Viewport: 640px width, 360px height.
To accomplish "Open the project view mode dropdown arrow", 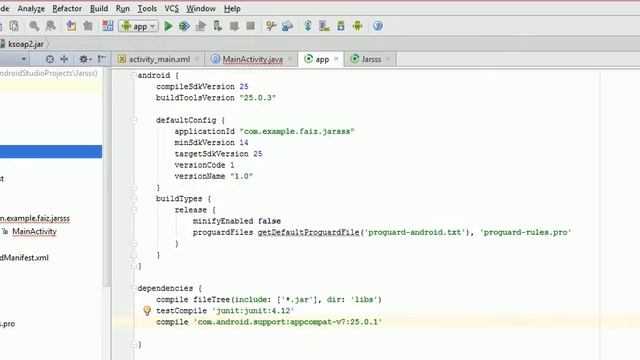I will coord(24,59).
